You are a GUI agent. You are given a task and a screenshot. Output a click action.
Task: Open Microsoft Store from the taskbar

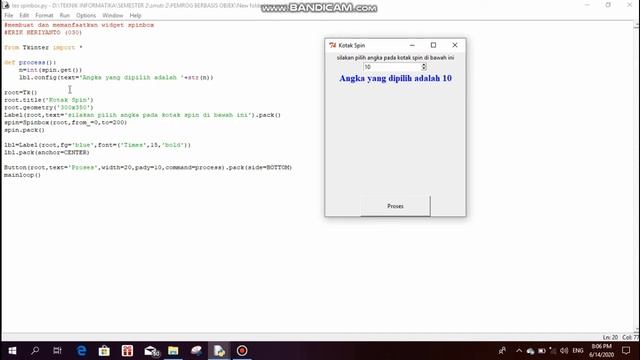104,351
